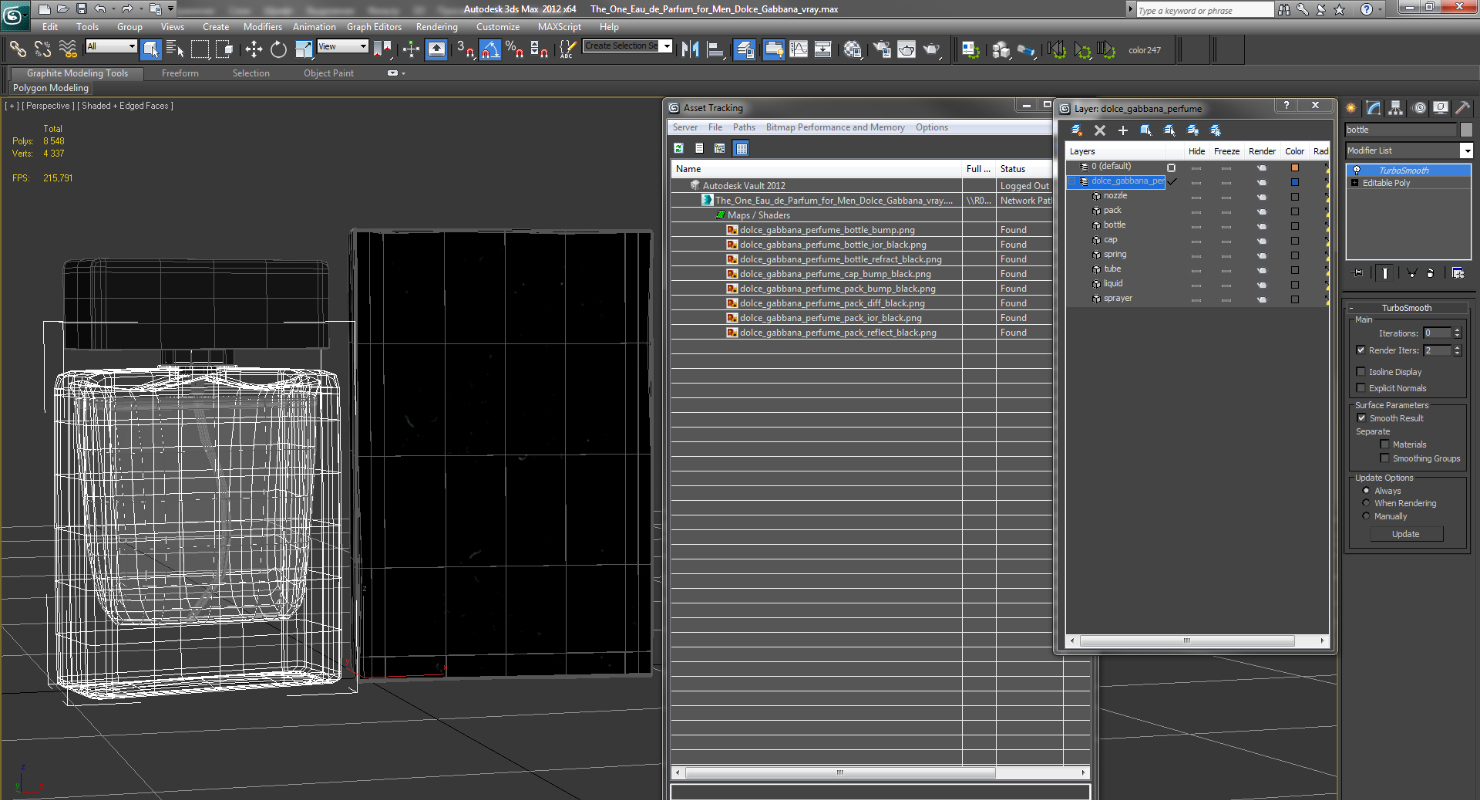Click Pin Stack icon below modifier list
The width and height of the screenshot is (1480, 800).
point(1358,272)
